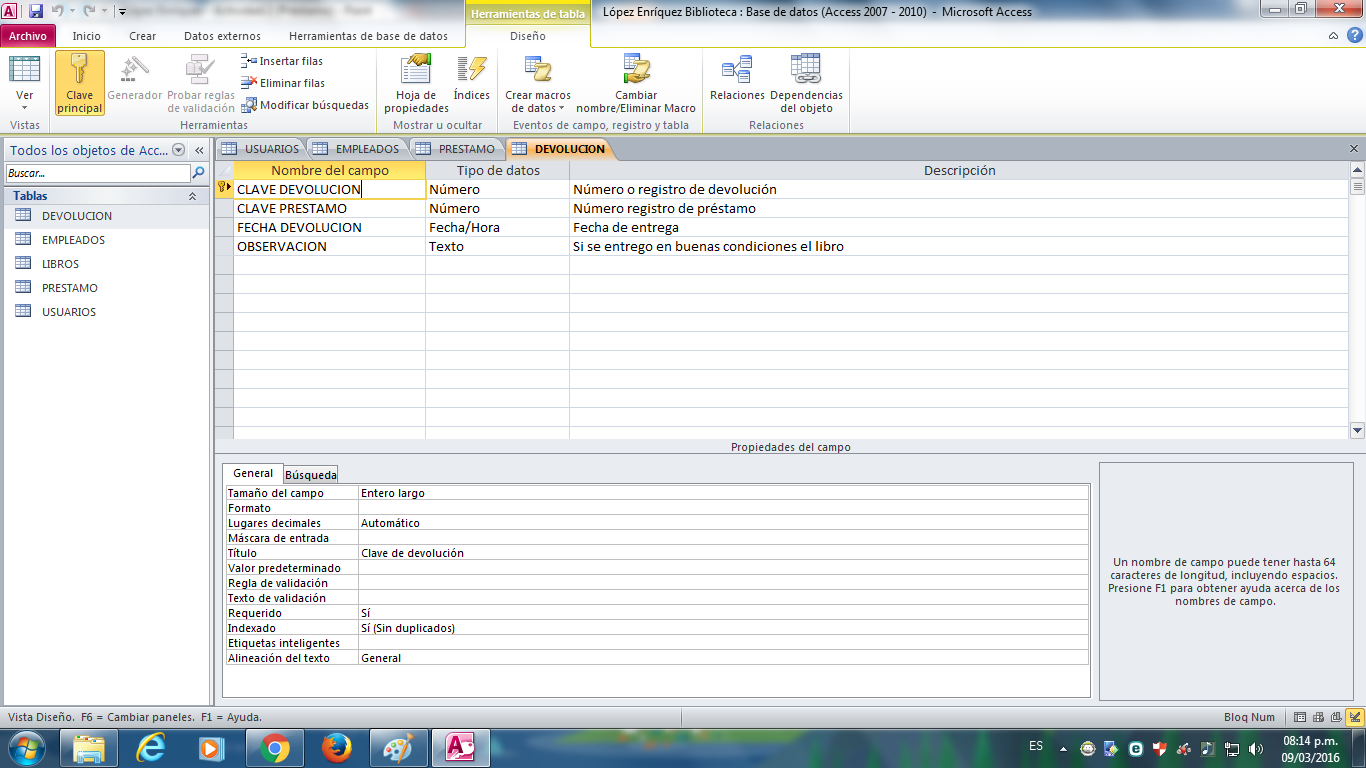Click the Archivo button
Viewport: 1366px width, 768px height.
click(x=28, y=36)
